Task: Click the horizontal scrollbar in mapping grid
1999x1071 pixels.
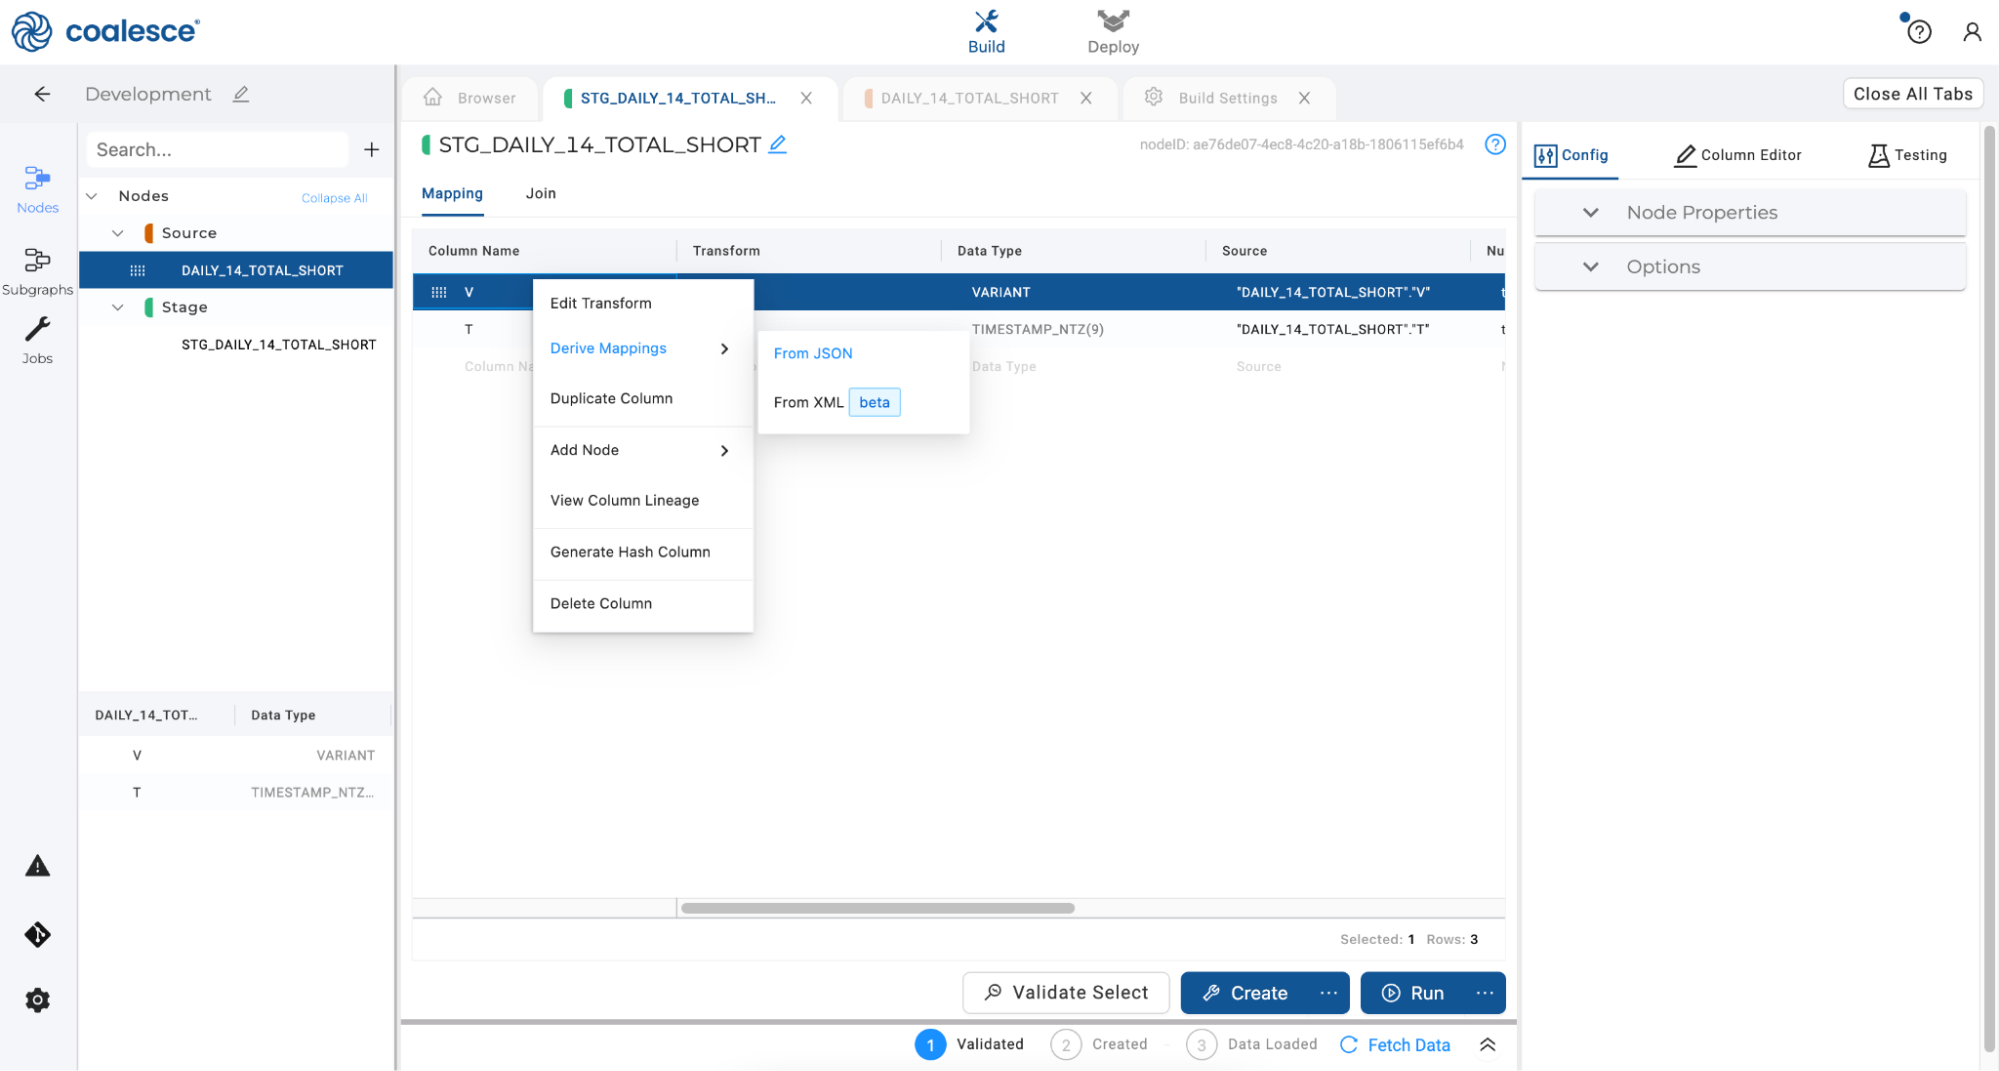Action: 877,908
